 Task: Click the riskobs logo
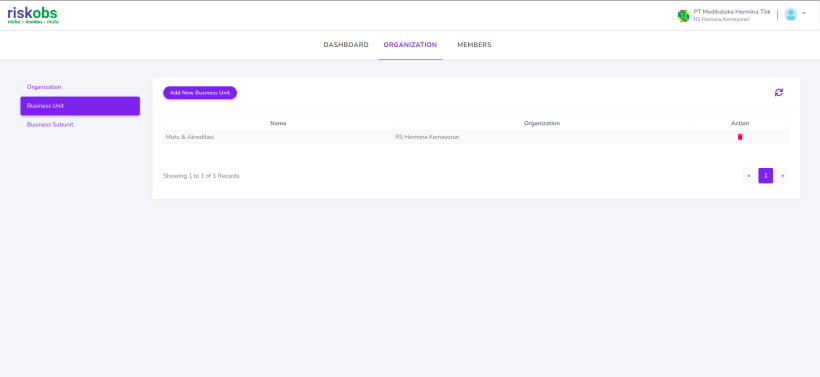pyautogui.click(x=32, y=15)
